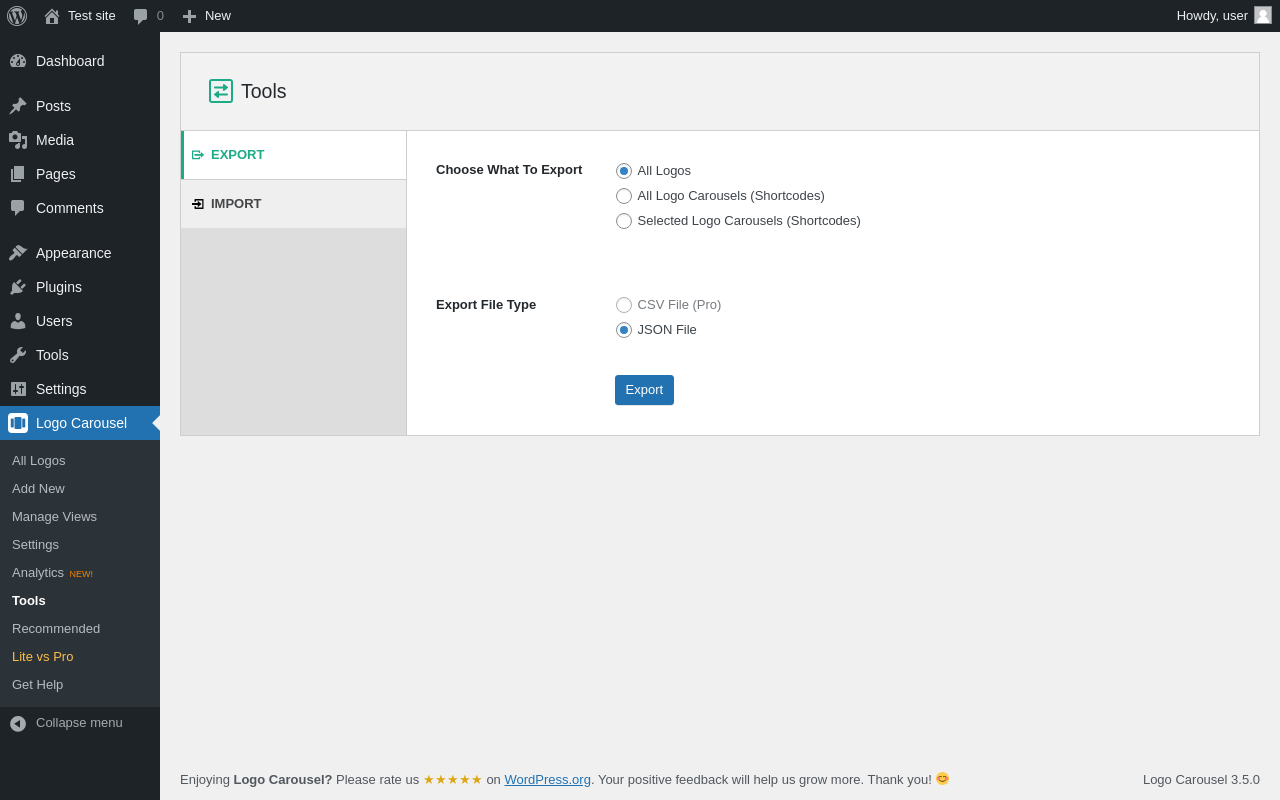
Task: Click the Choose What To Export label
Action: pos(509,170)
